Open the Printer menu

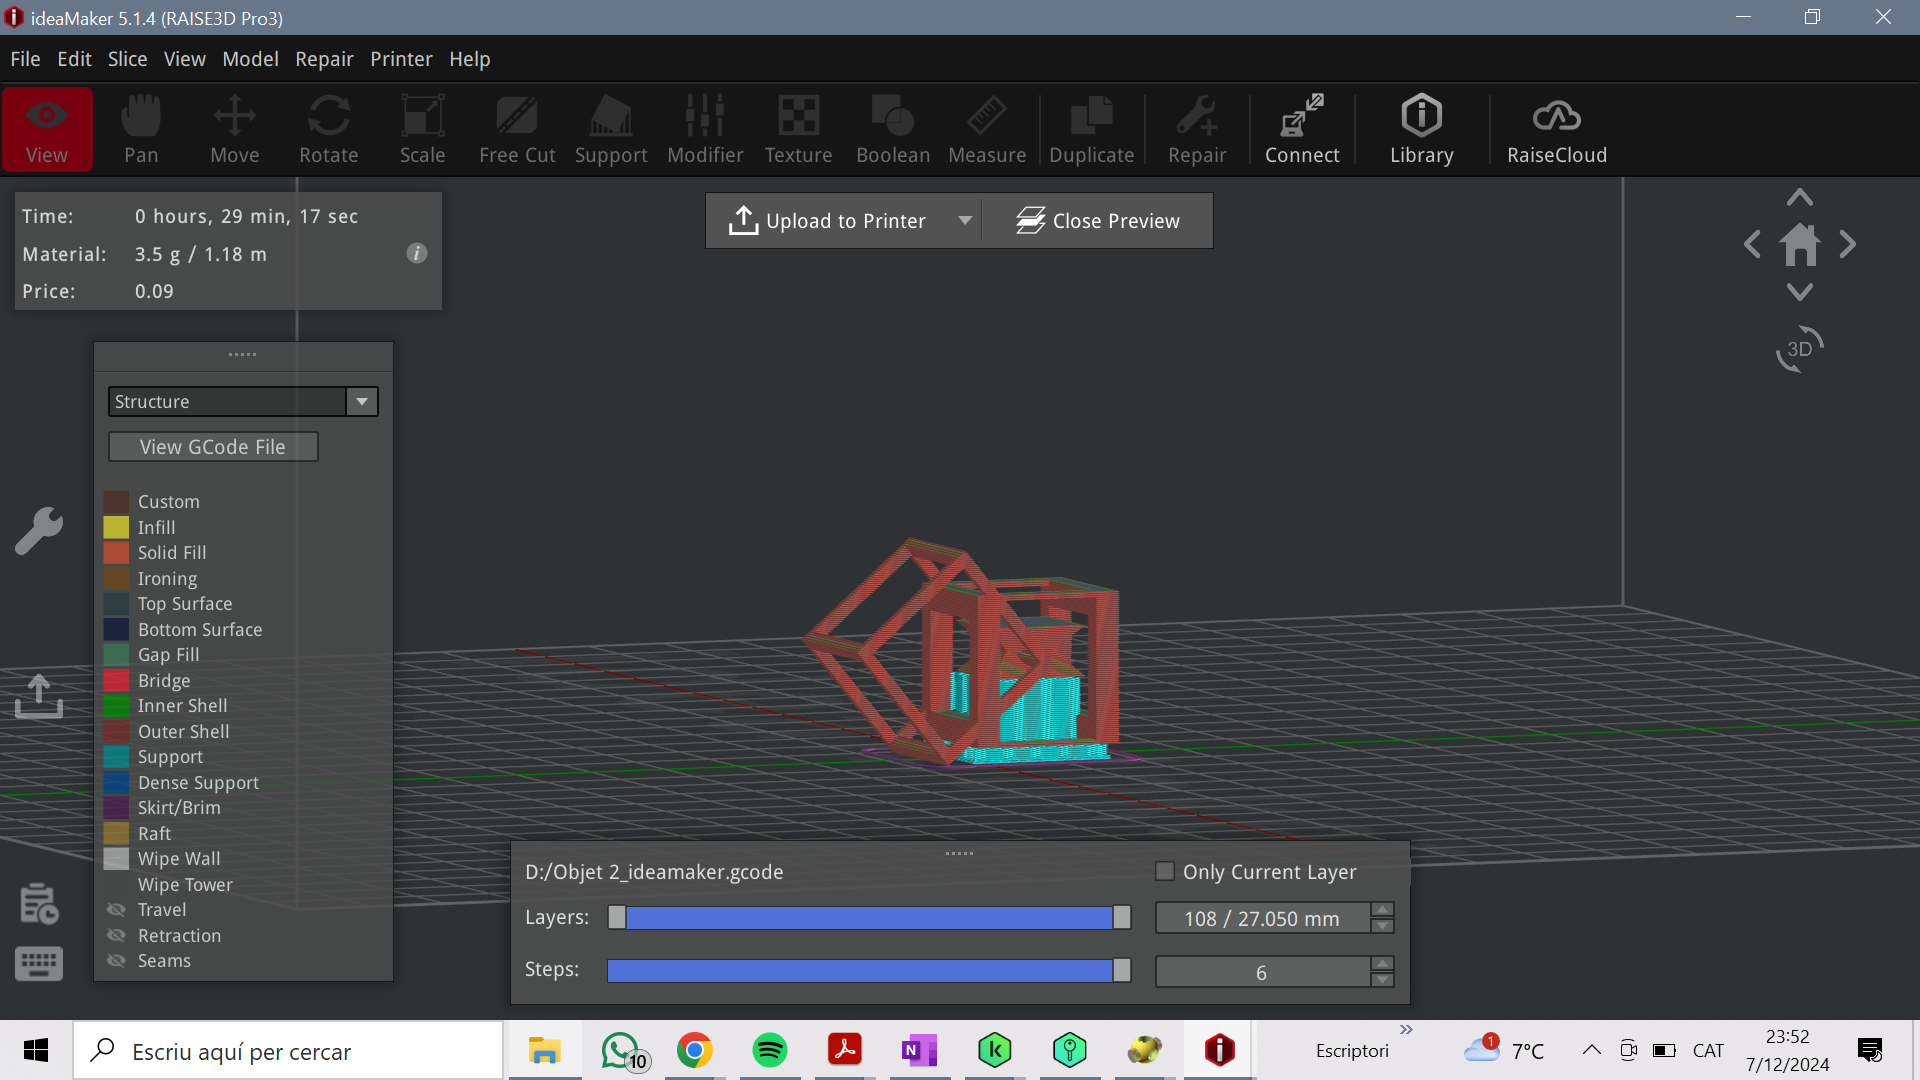pos(401,59)
